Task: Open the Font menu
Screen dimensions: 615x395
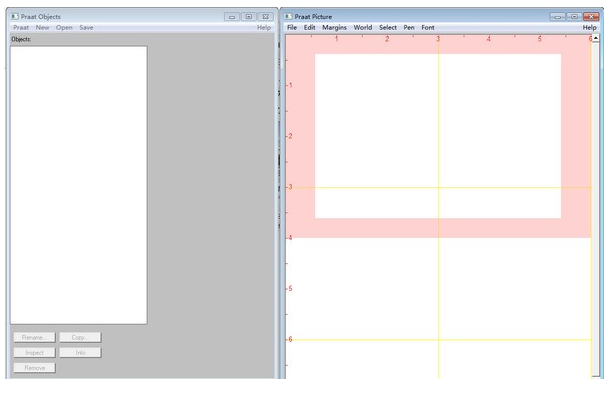Action: click(x=428, y=27)
